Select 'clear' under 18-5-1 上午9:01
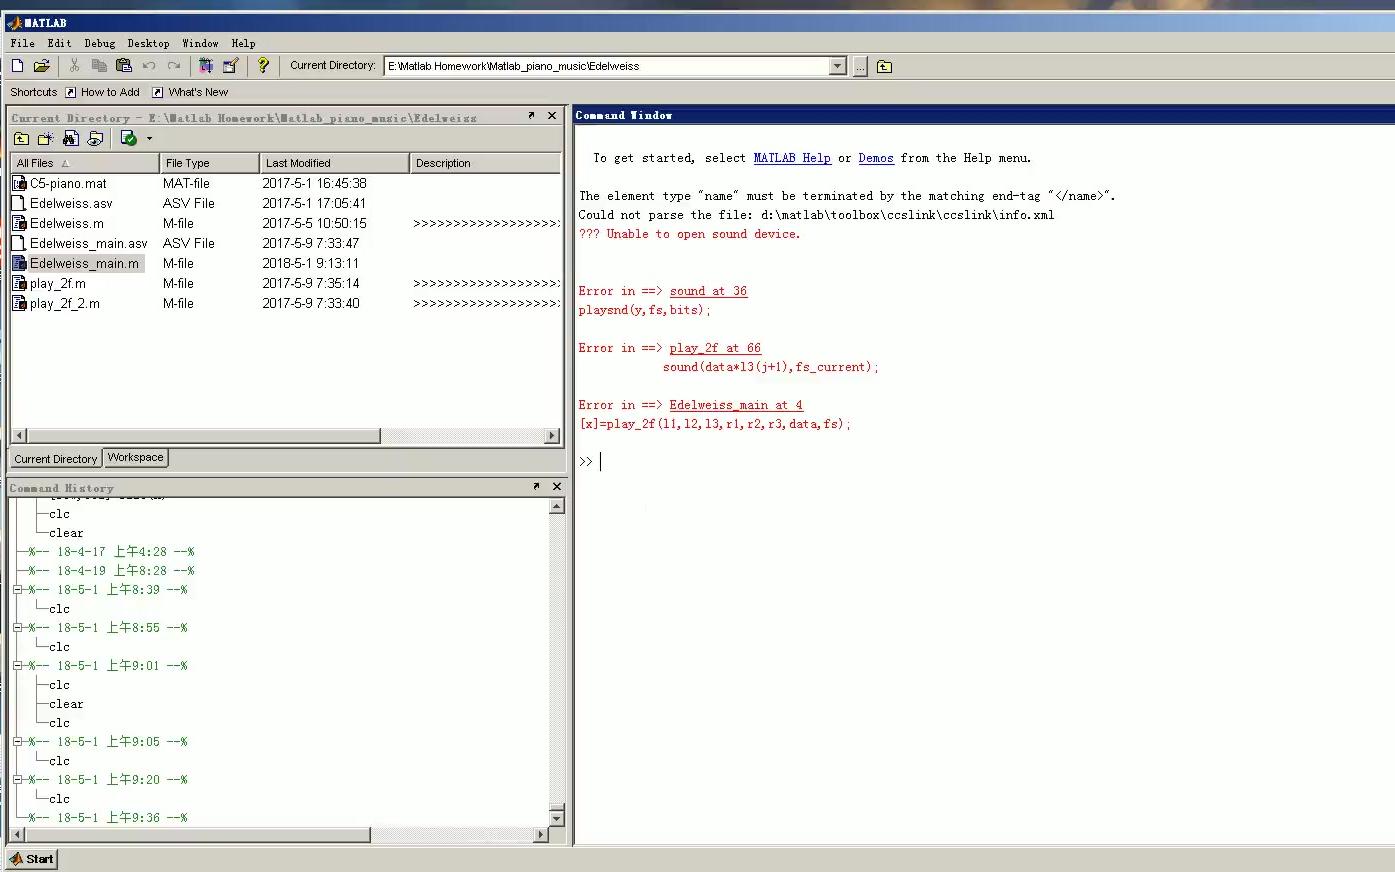 click(66, 704)
